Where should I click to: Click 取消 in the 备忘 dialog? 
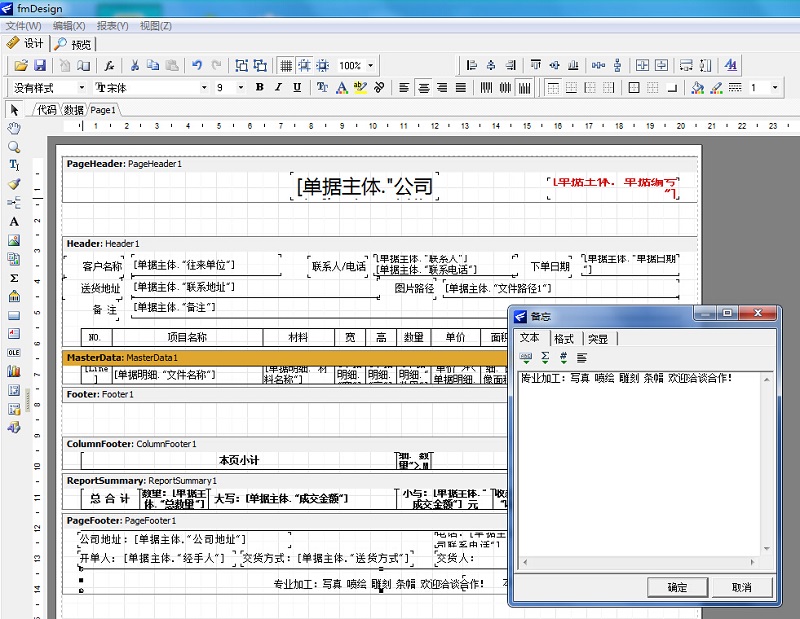[x=743, y=587]
